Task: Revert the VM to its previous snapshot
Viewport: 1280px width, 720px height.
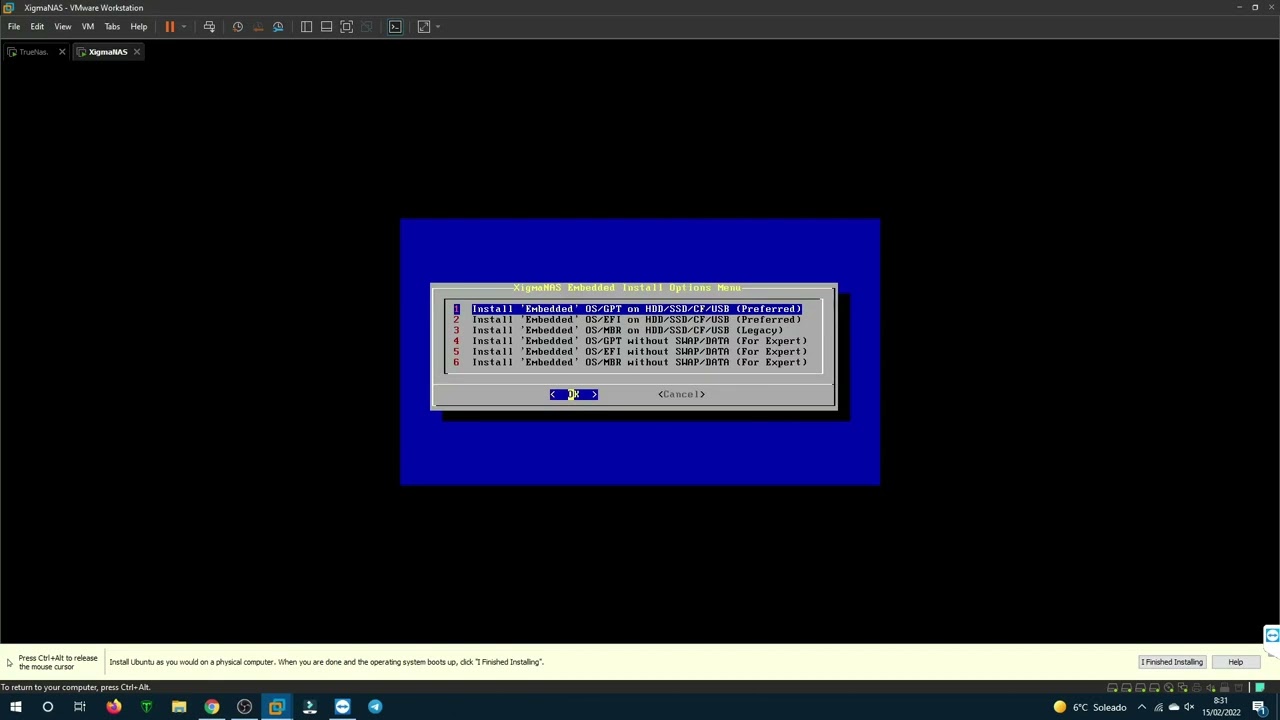Action: point(258,27)
